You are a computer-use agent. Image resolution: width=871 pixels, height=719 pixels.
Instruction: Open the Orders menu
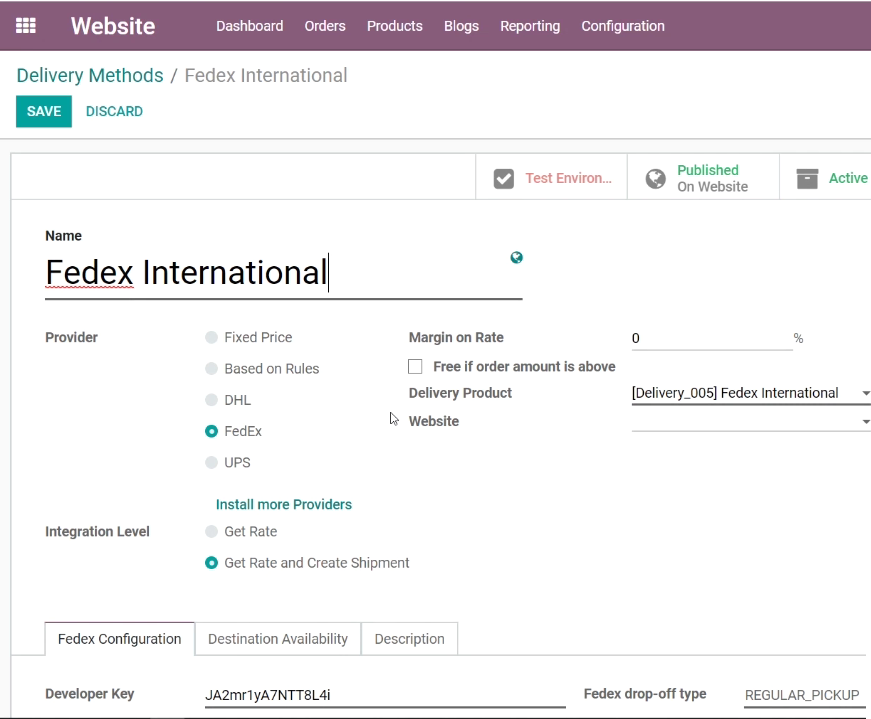click(x=325, y=26)
